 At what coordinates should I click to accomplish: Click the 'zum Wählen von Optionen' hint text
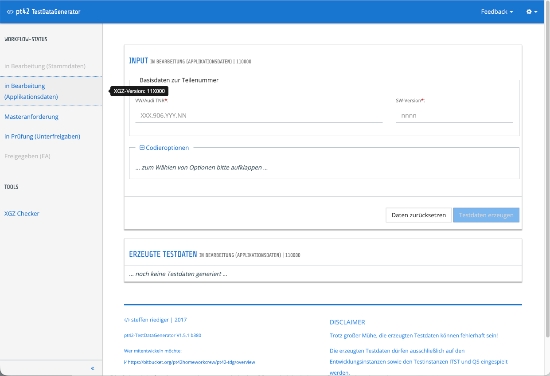point(201,168)
